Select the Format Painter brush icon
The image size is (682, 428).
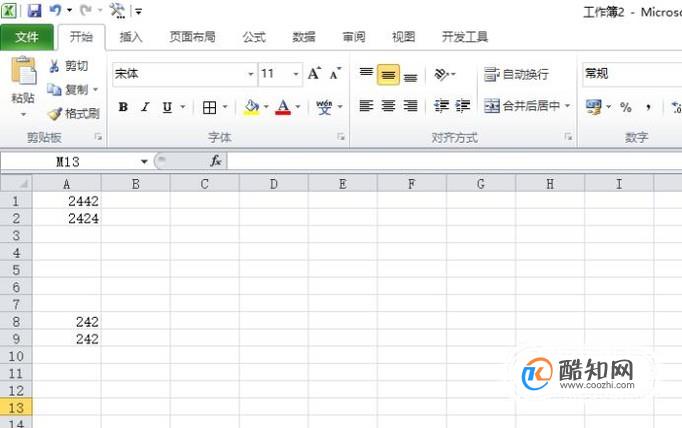point(55,114)
